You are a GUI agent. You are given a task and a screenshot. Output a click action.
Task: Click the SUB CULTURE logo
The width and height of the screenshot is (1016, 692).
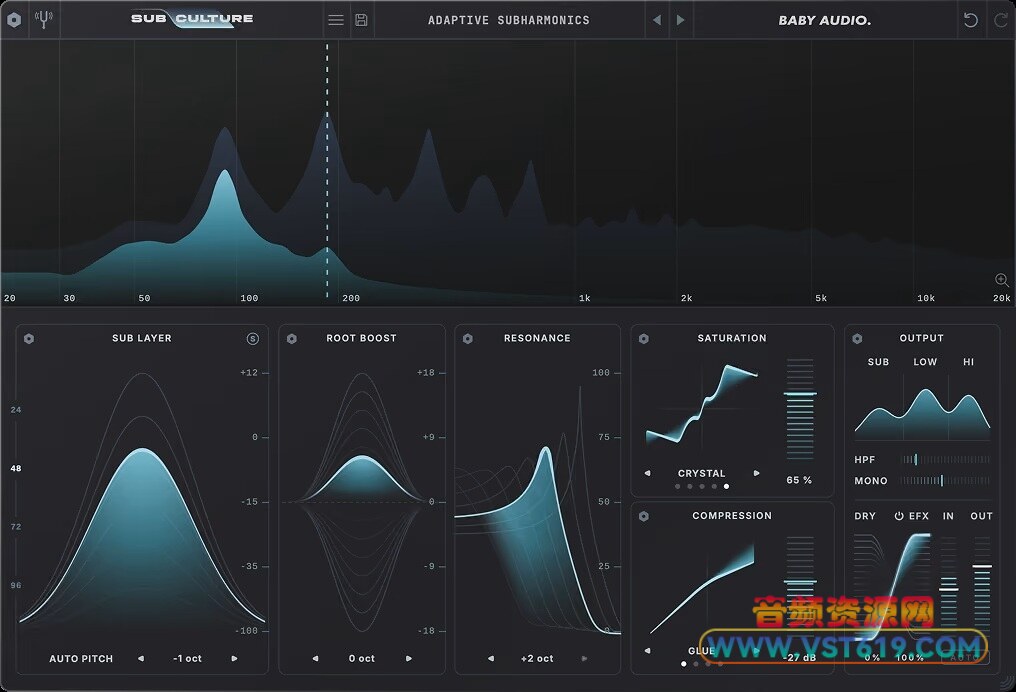pyautogui.click(x=192, y=19)
